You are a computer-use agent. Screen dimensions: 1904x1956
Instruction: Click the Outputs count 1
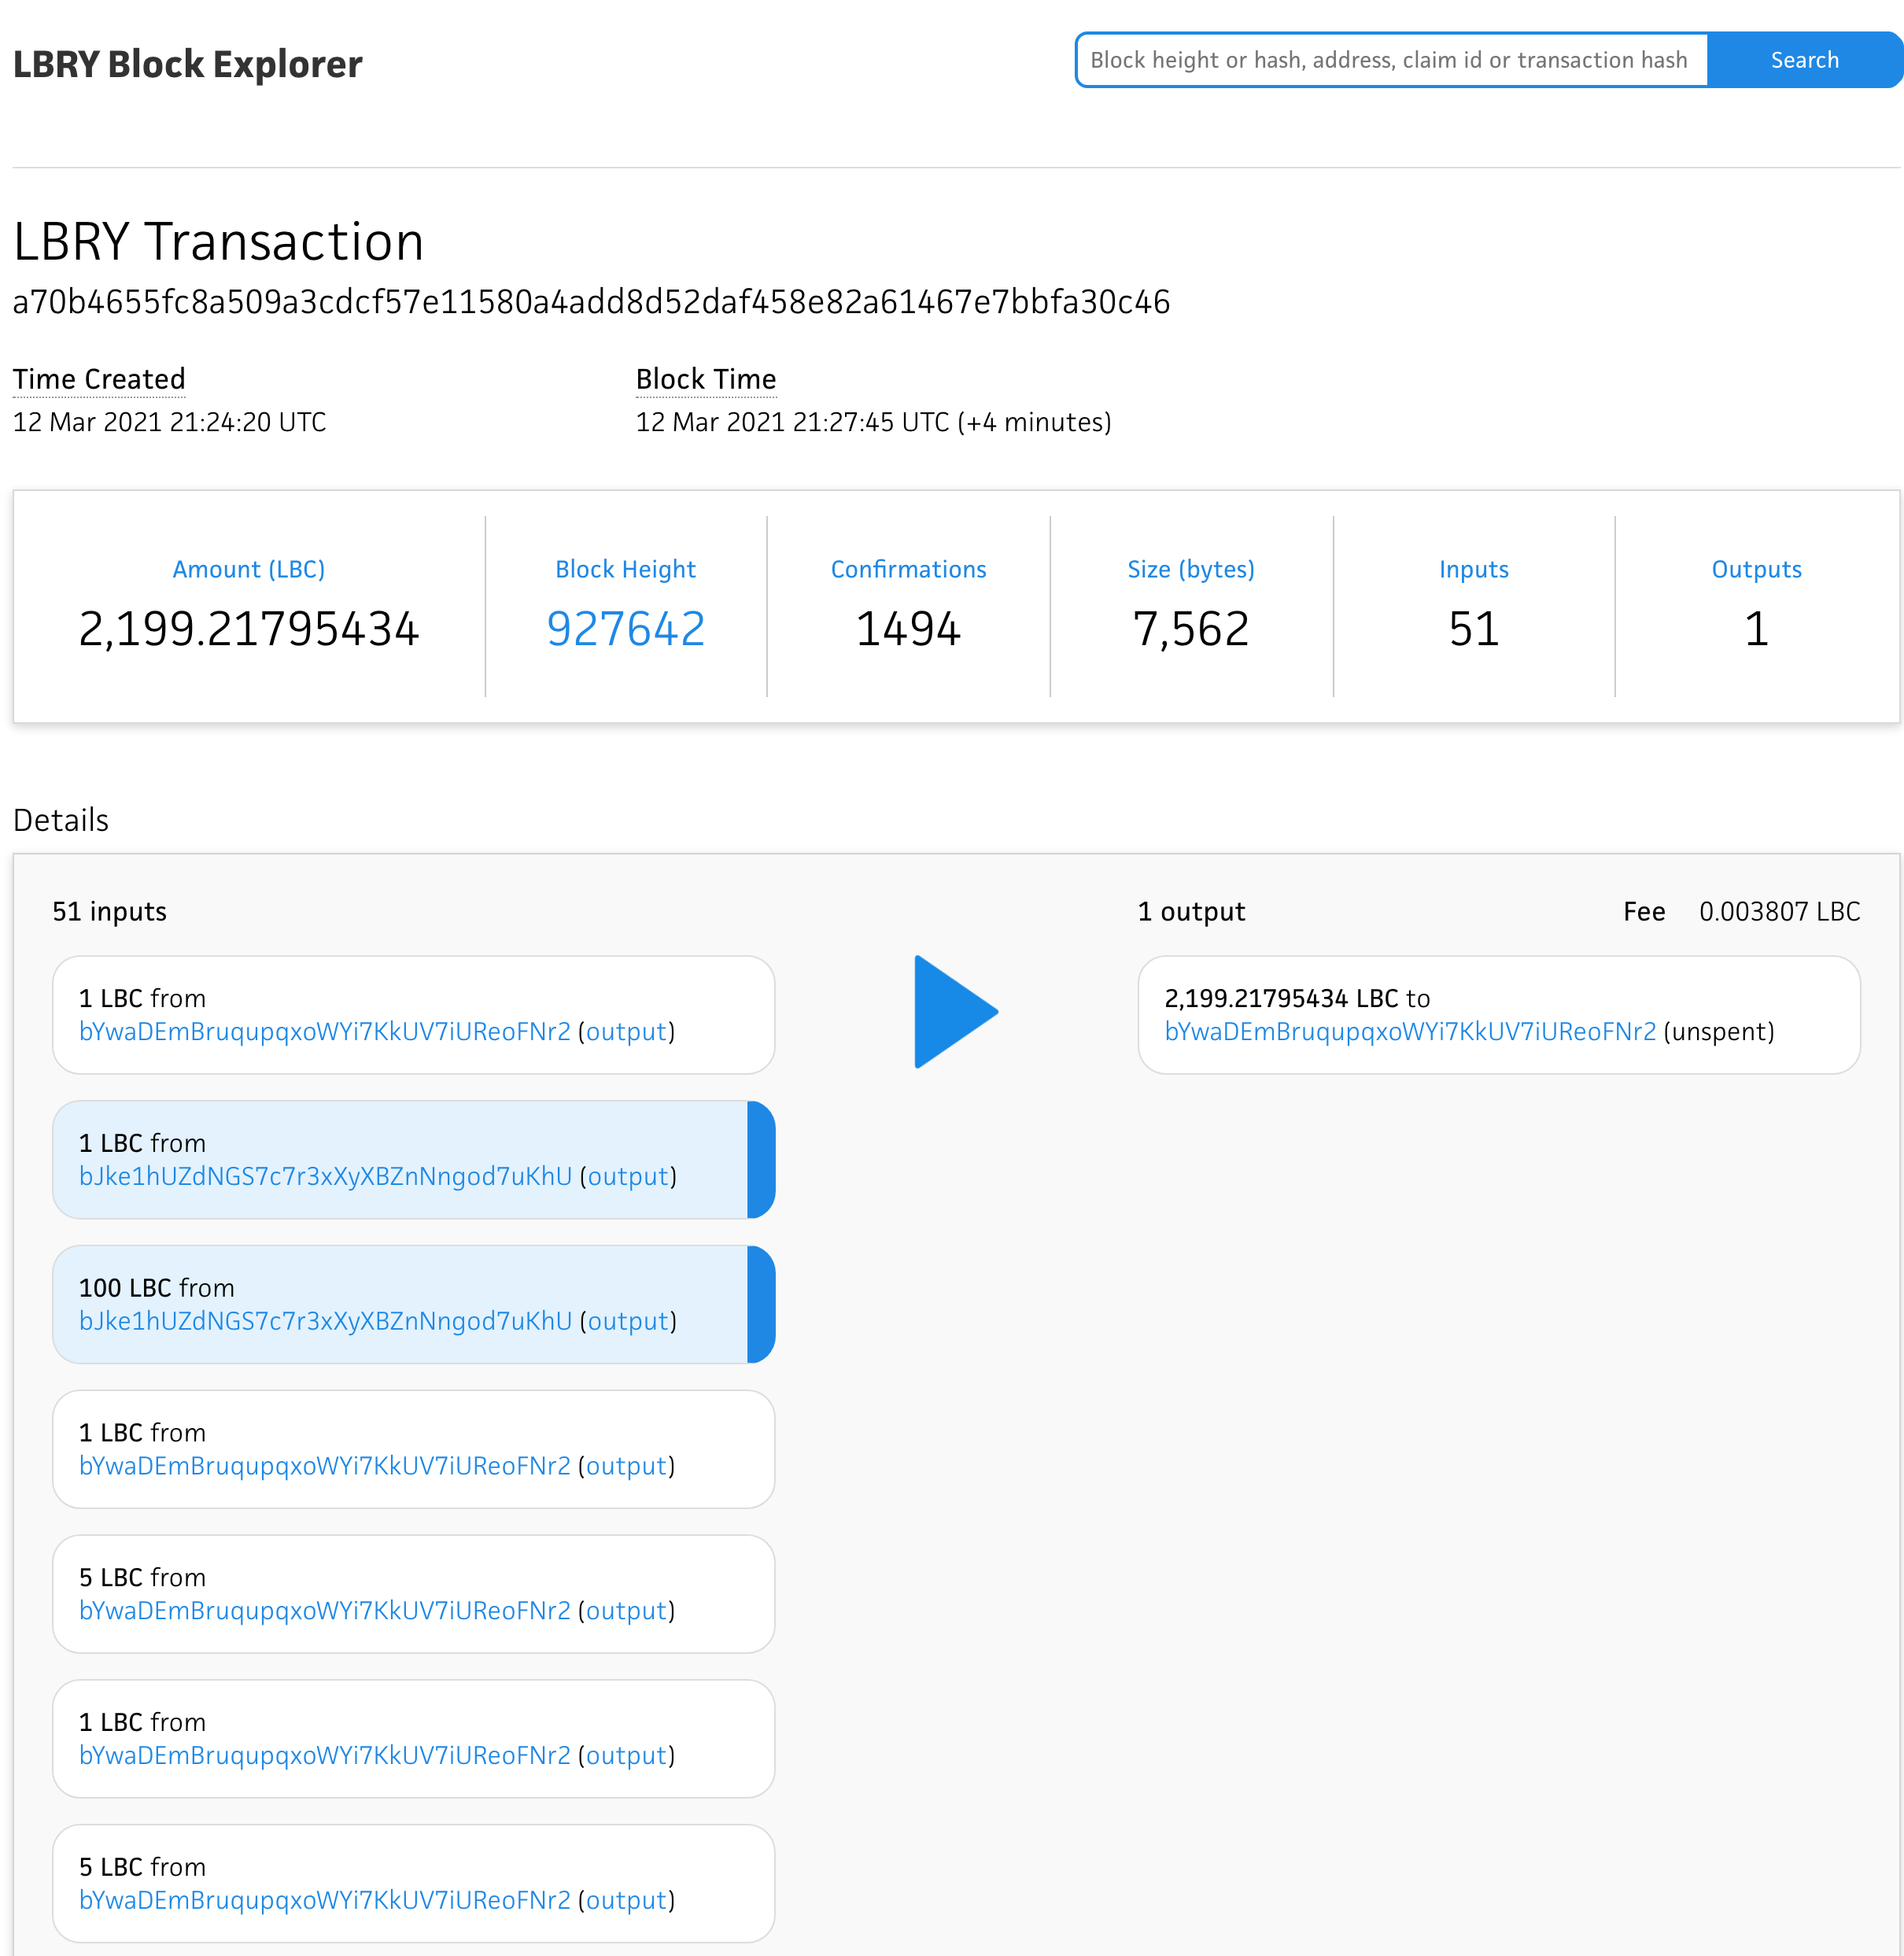coord(1757,629)
